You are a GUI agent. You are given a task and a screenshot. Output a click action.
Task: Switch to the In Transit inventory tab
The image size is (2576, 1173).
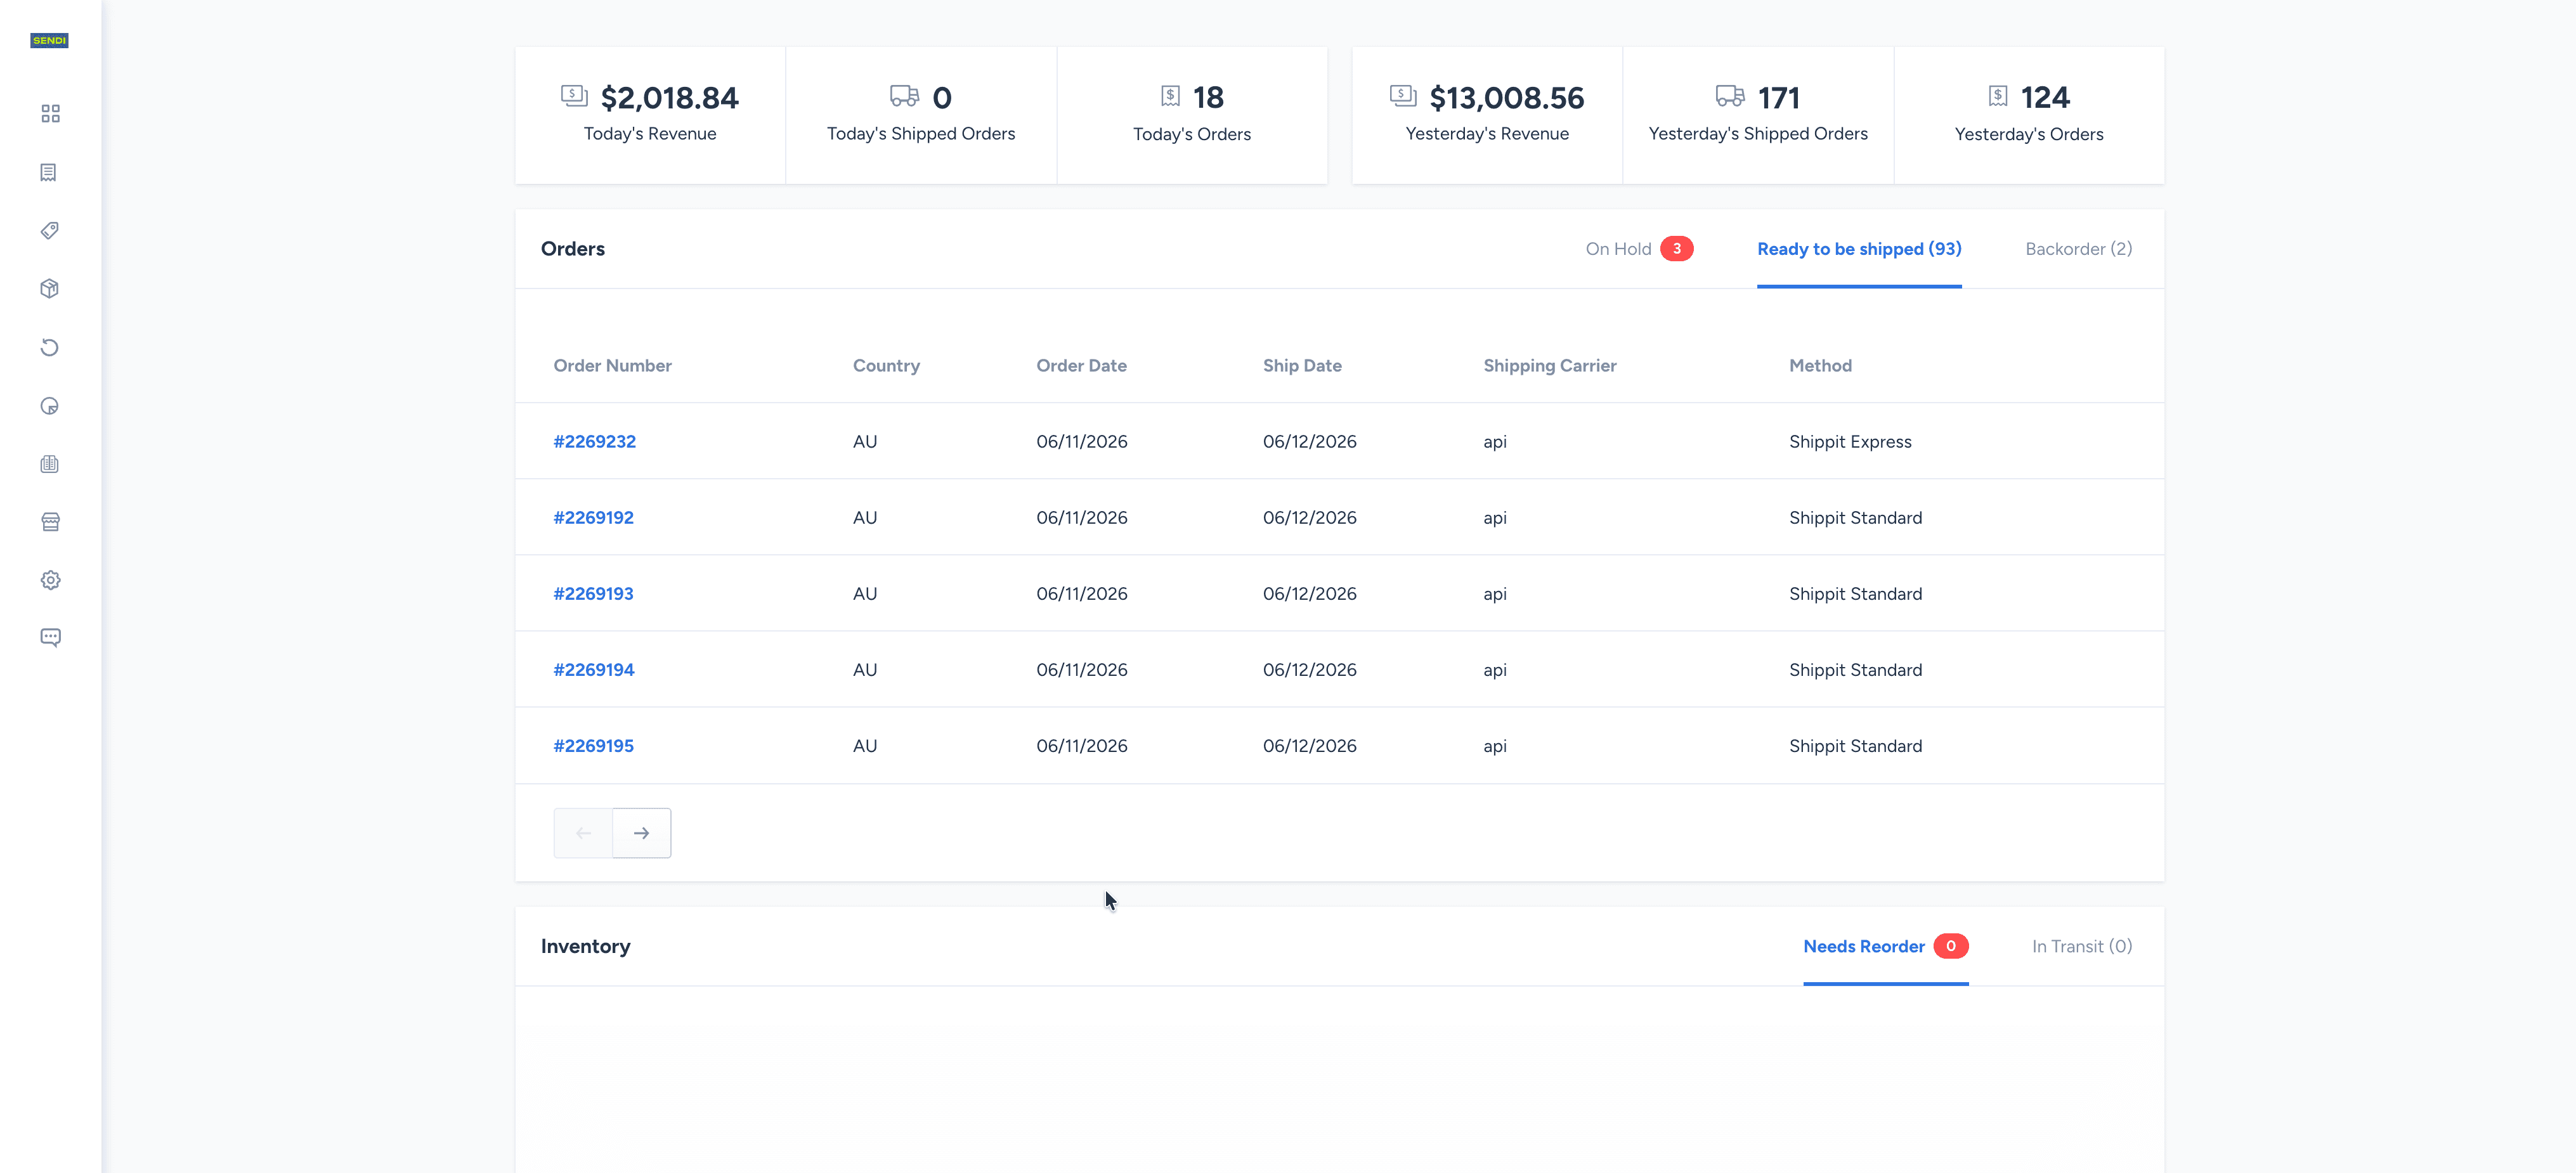click(x=2082, y=947)
